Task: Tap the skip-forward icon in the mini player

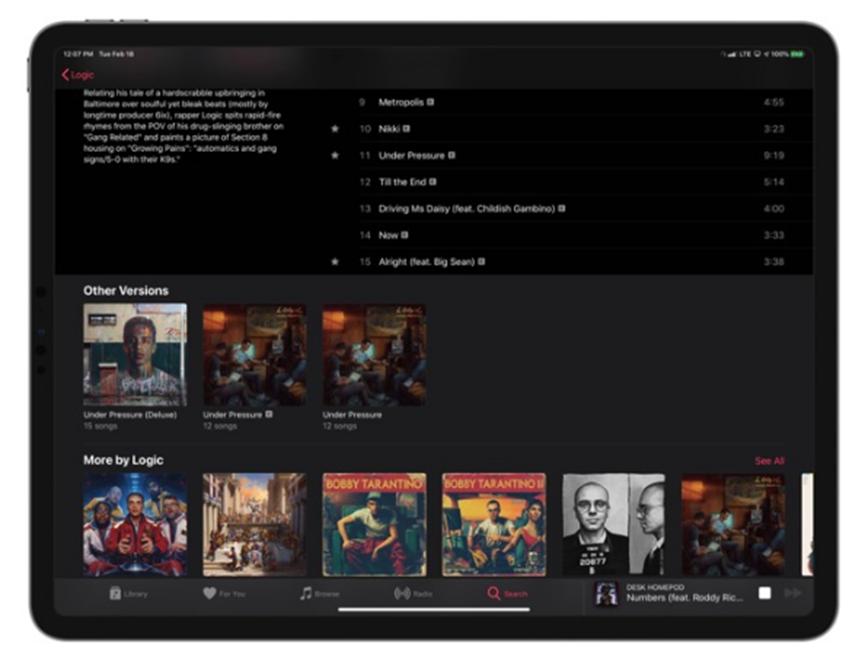Action: pyautogui.click(x=791, y=591)
